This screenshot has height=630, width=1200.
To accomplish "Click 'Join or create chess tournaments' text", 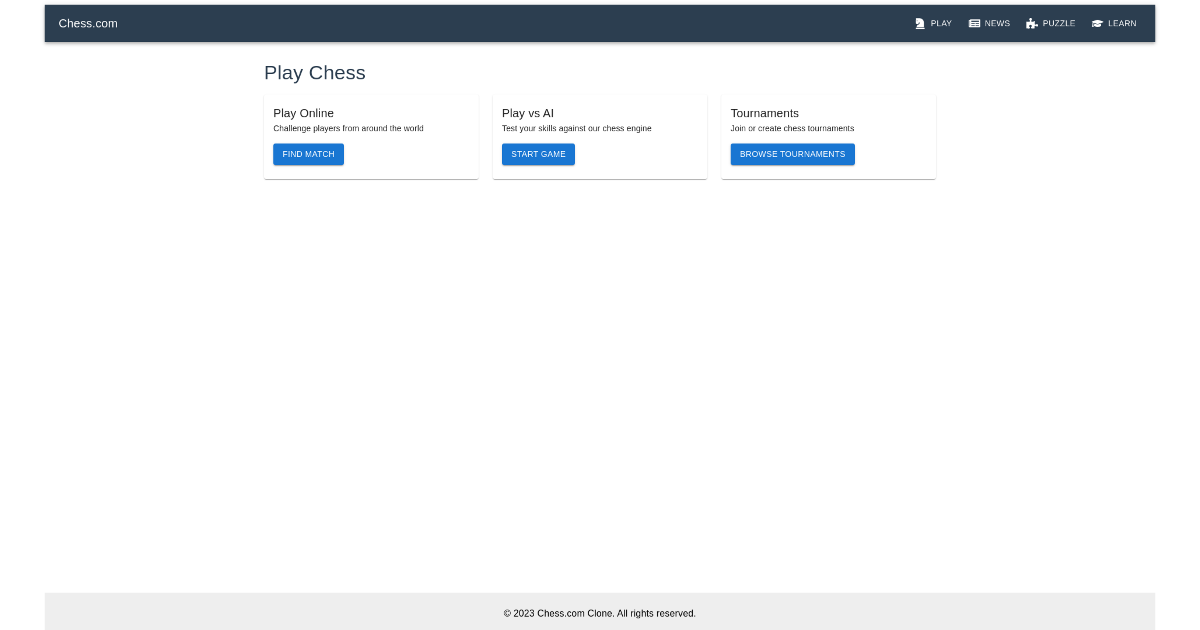I will point(792,128).
